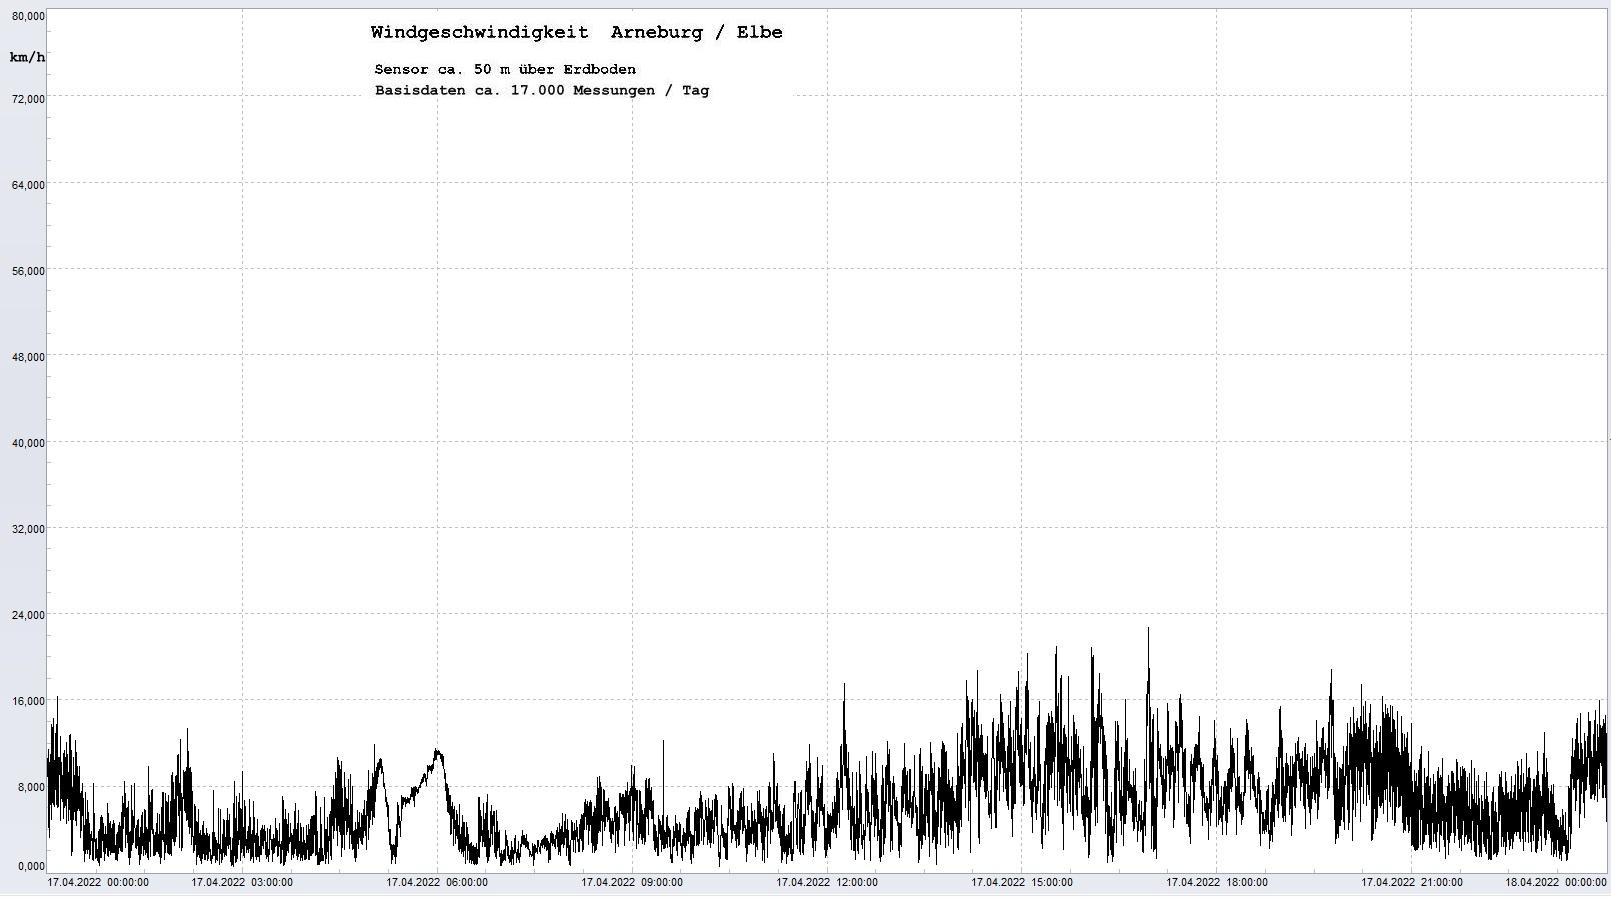Click the 17.04.2022 21:00:00 timestamp
1611x899 pixels.
point(1411,882)
